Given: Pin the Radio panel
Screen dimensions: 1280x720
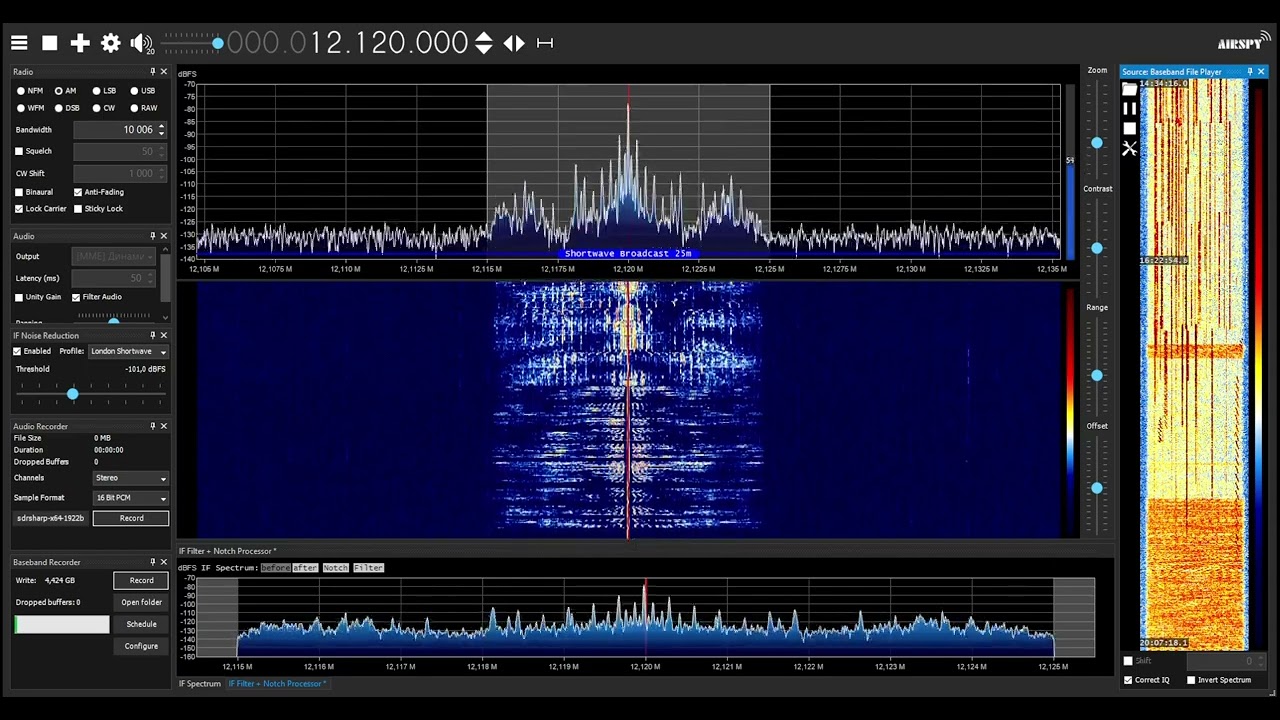Looking at the screenshot, I should click(x=153, y=72).
